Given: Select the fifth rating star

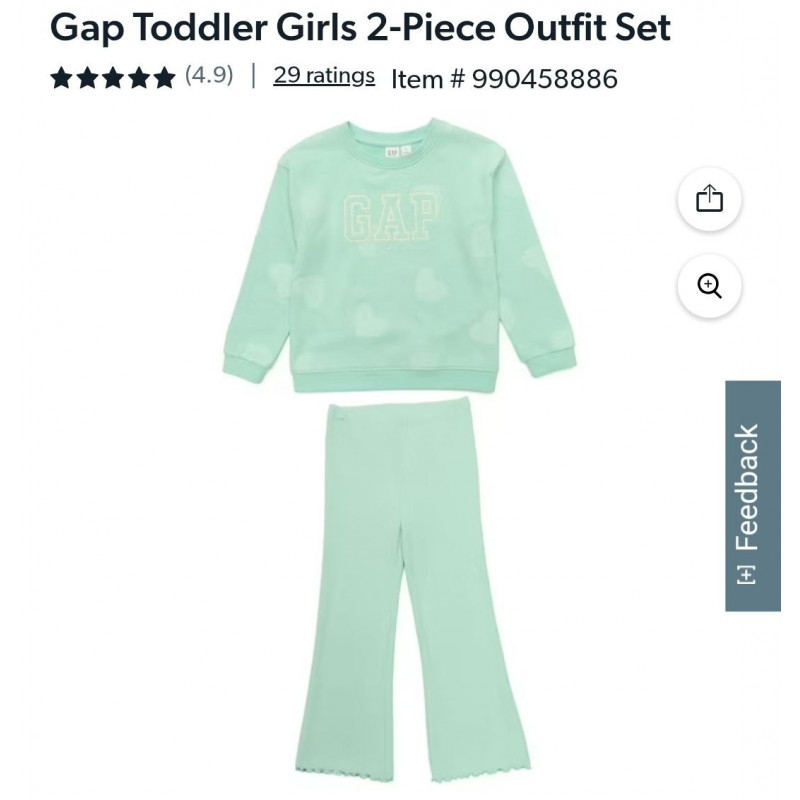Looking at the screenshot, I should click(164, 78).
